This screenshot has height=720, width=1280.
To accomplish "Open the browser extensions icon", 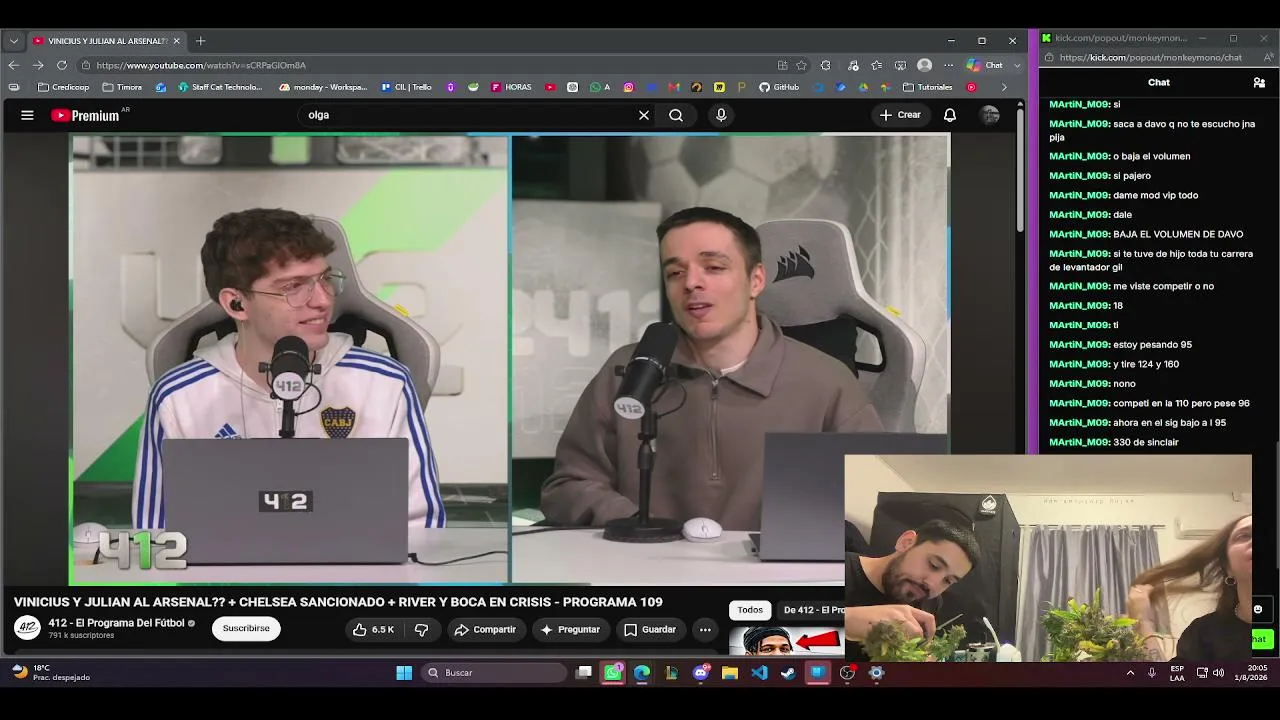I will point(825,65).
